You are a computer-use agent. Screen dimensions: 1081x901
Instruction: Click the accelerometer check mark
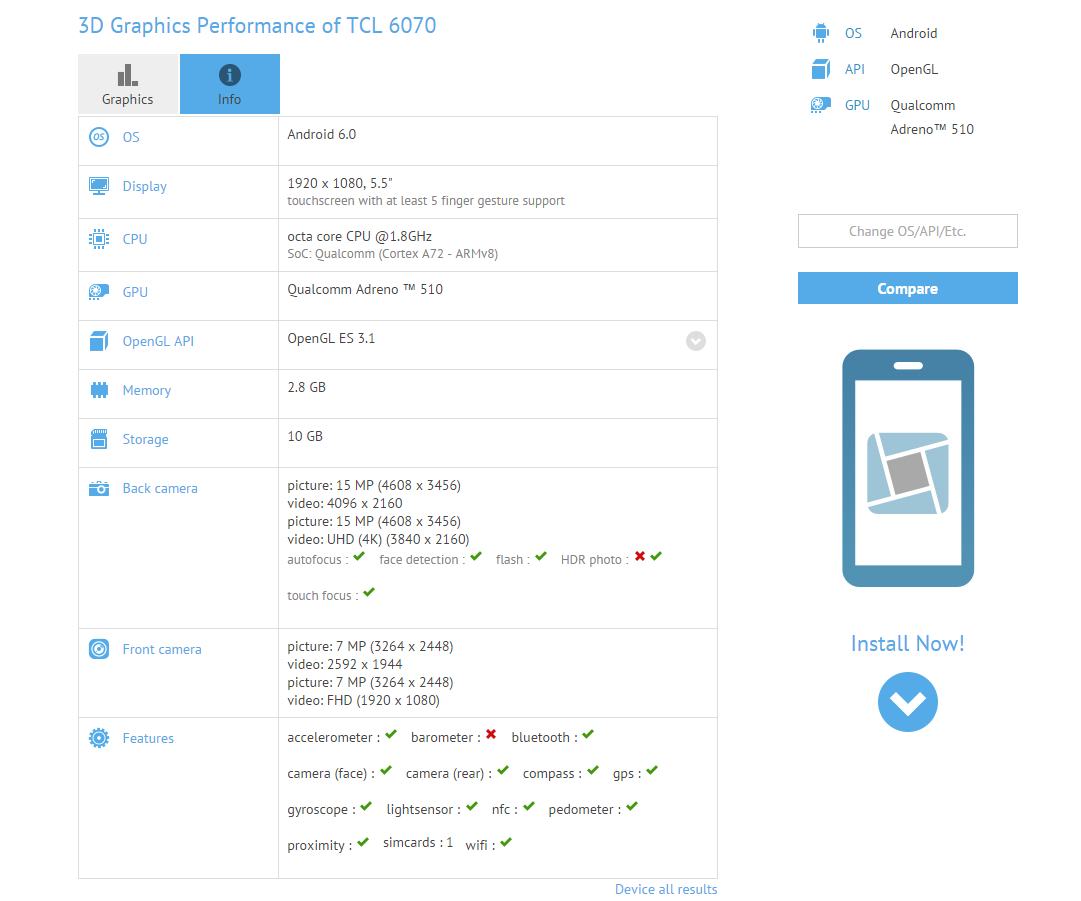(391, 734)
